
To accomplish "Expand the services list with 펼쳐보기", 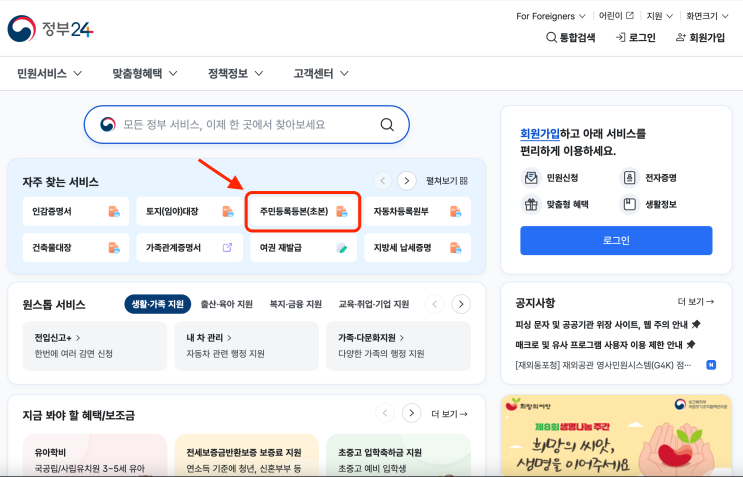I will click(447, 181).
